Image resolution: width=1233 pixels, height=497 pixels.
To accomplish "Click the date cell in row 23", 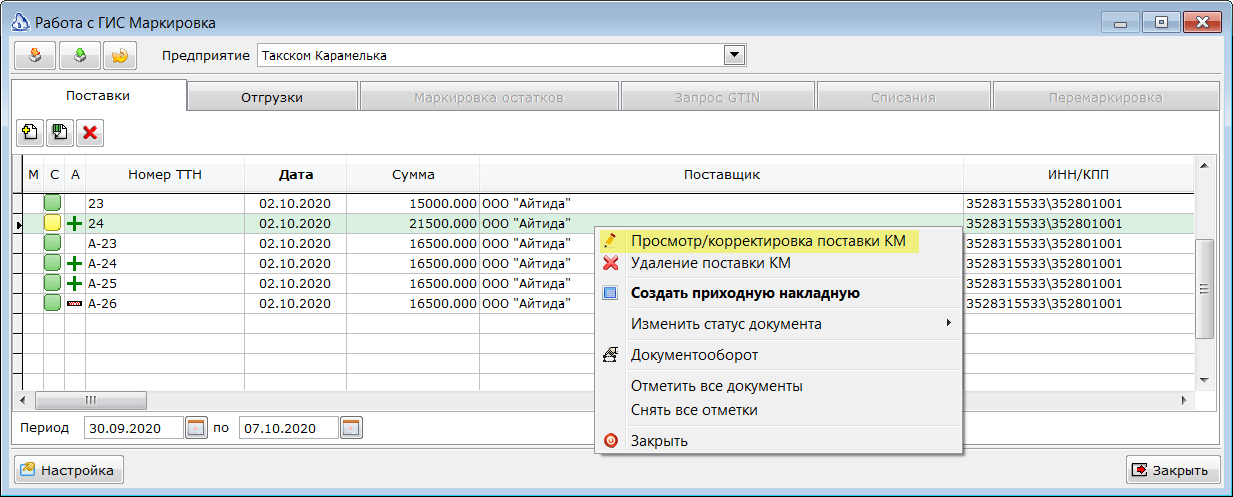I will click(295, 203).
